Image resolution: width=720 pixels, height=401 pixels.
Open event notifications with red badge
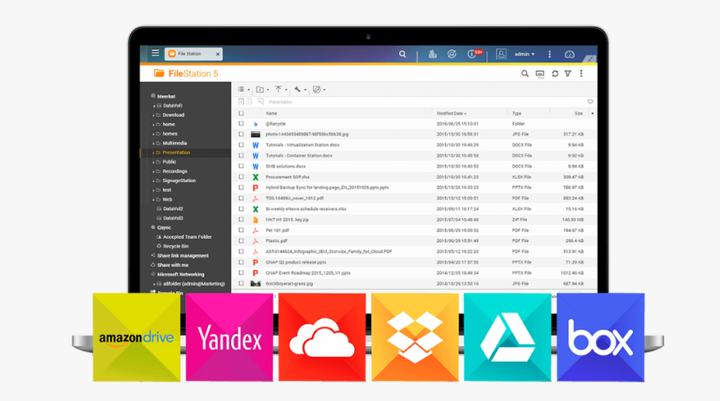pos(474,54)
